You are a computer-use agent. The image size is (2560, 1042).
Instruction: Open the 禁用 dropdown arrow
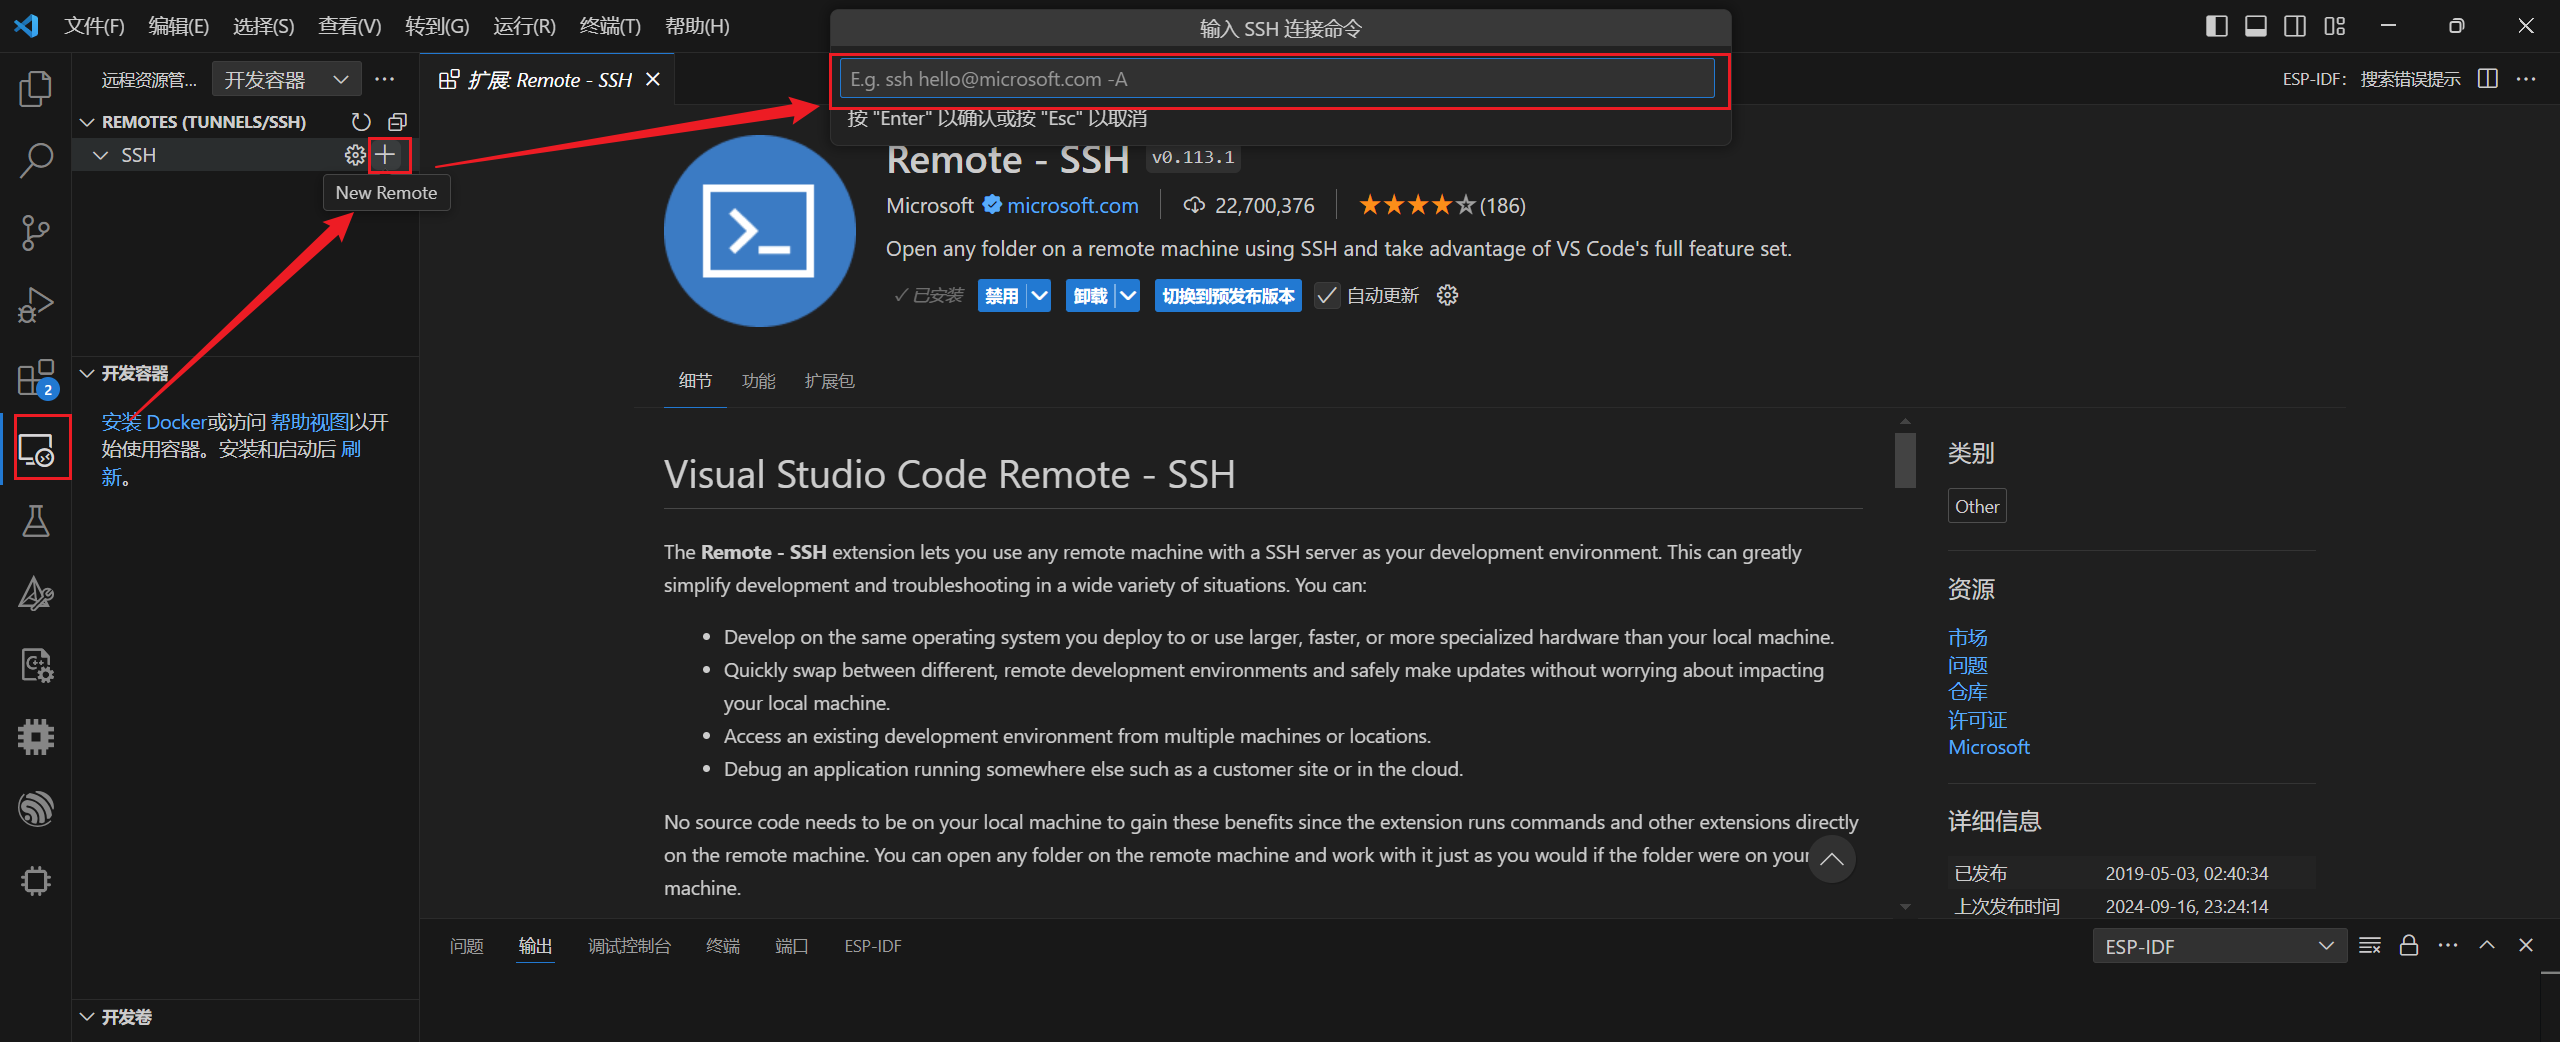[x=1039, y=296]
